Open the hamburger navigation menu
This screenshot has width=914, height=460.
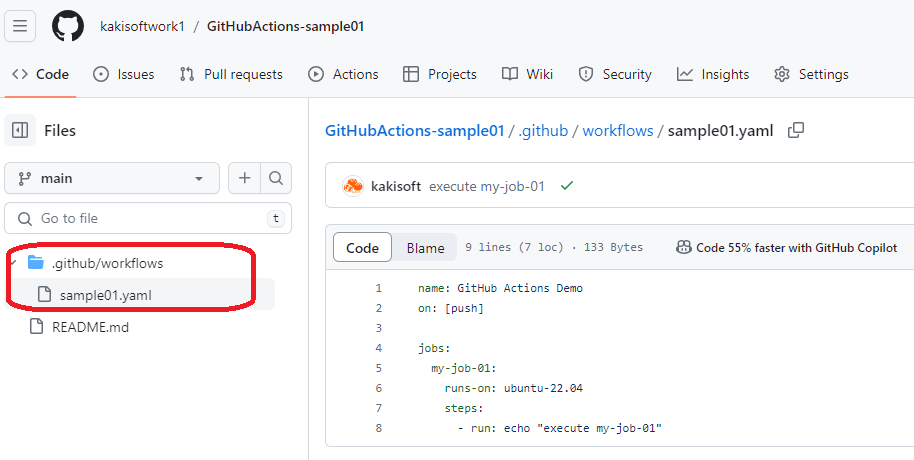(20, 26)
